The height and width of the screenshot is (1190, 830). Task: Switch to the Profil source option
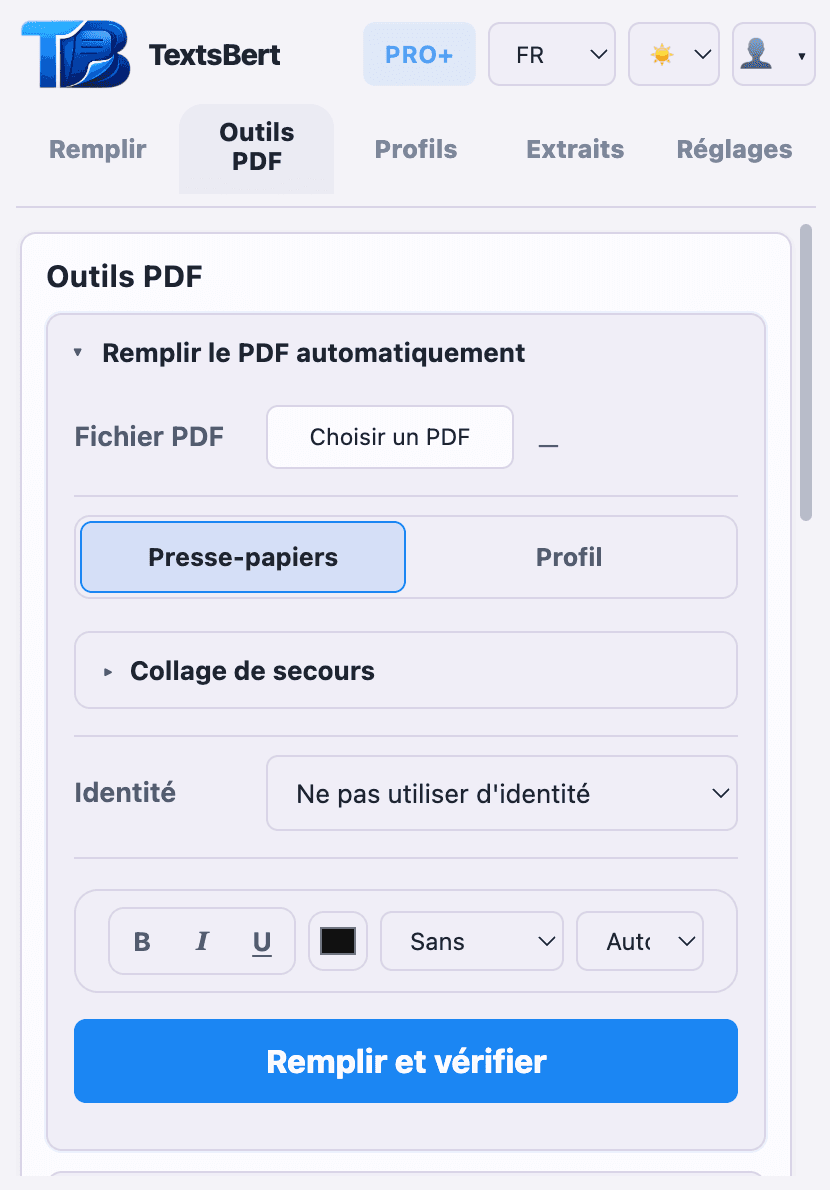point(569,557)
